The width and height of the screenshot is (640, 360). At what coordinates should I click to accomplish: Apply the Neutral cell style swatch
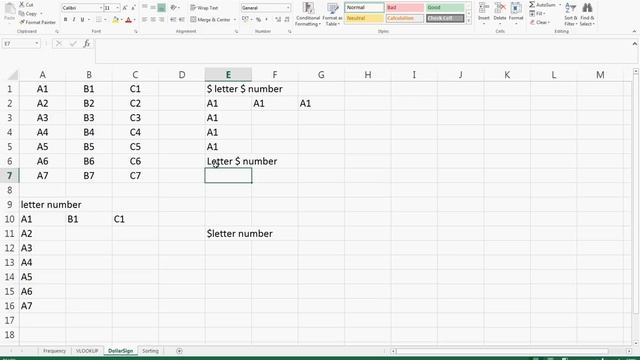[364, 18]
